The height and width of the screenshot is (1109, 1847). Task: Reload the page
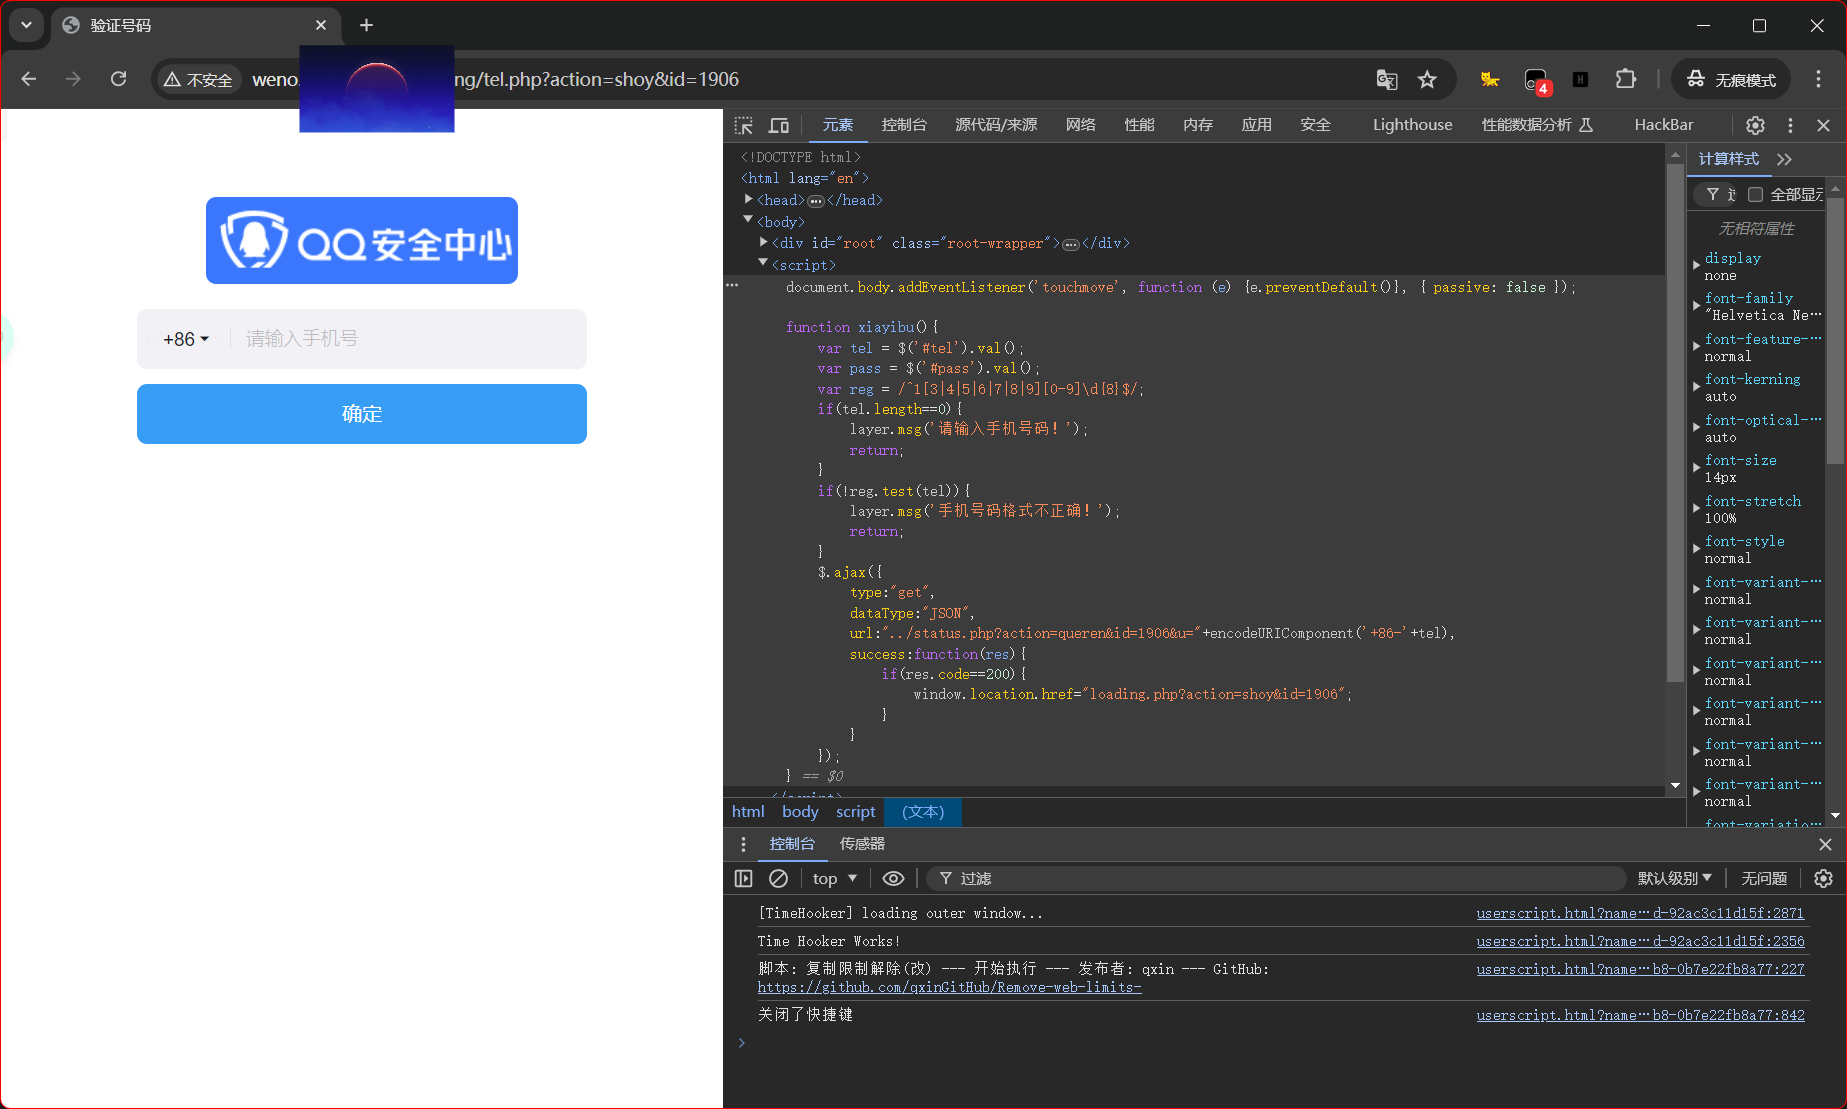(118, 79)
